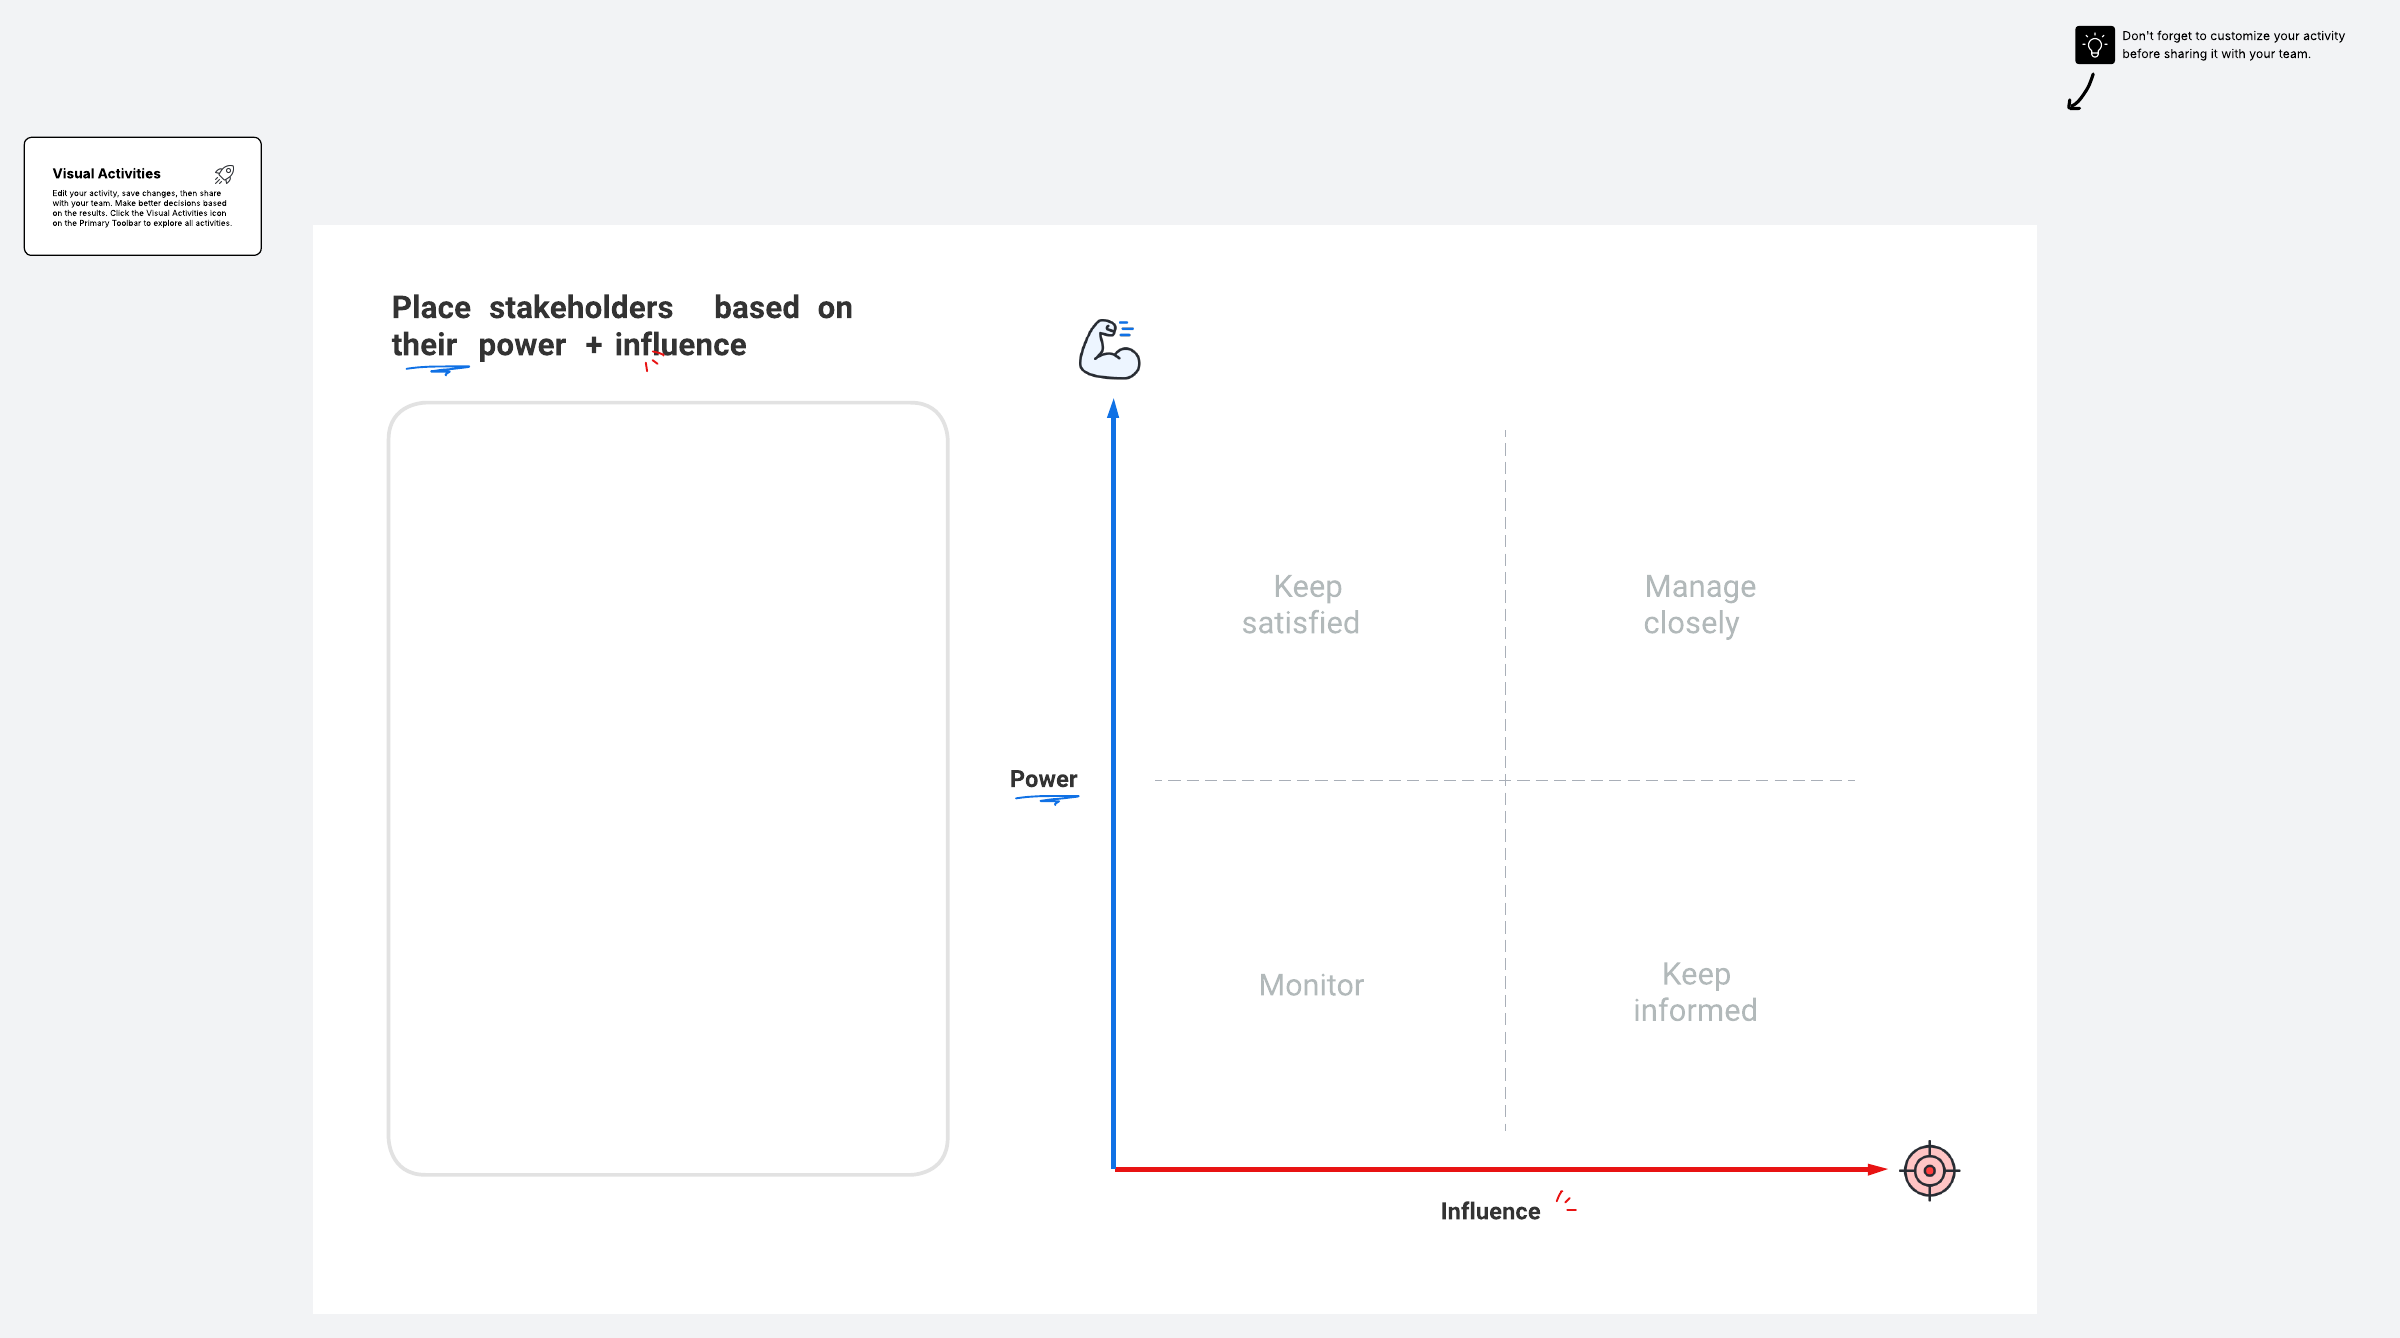2400x1338 pixels.
Task: Click the "Don't forget to customize" tip text
Action: click(2233, 45)
